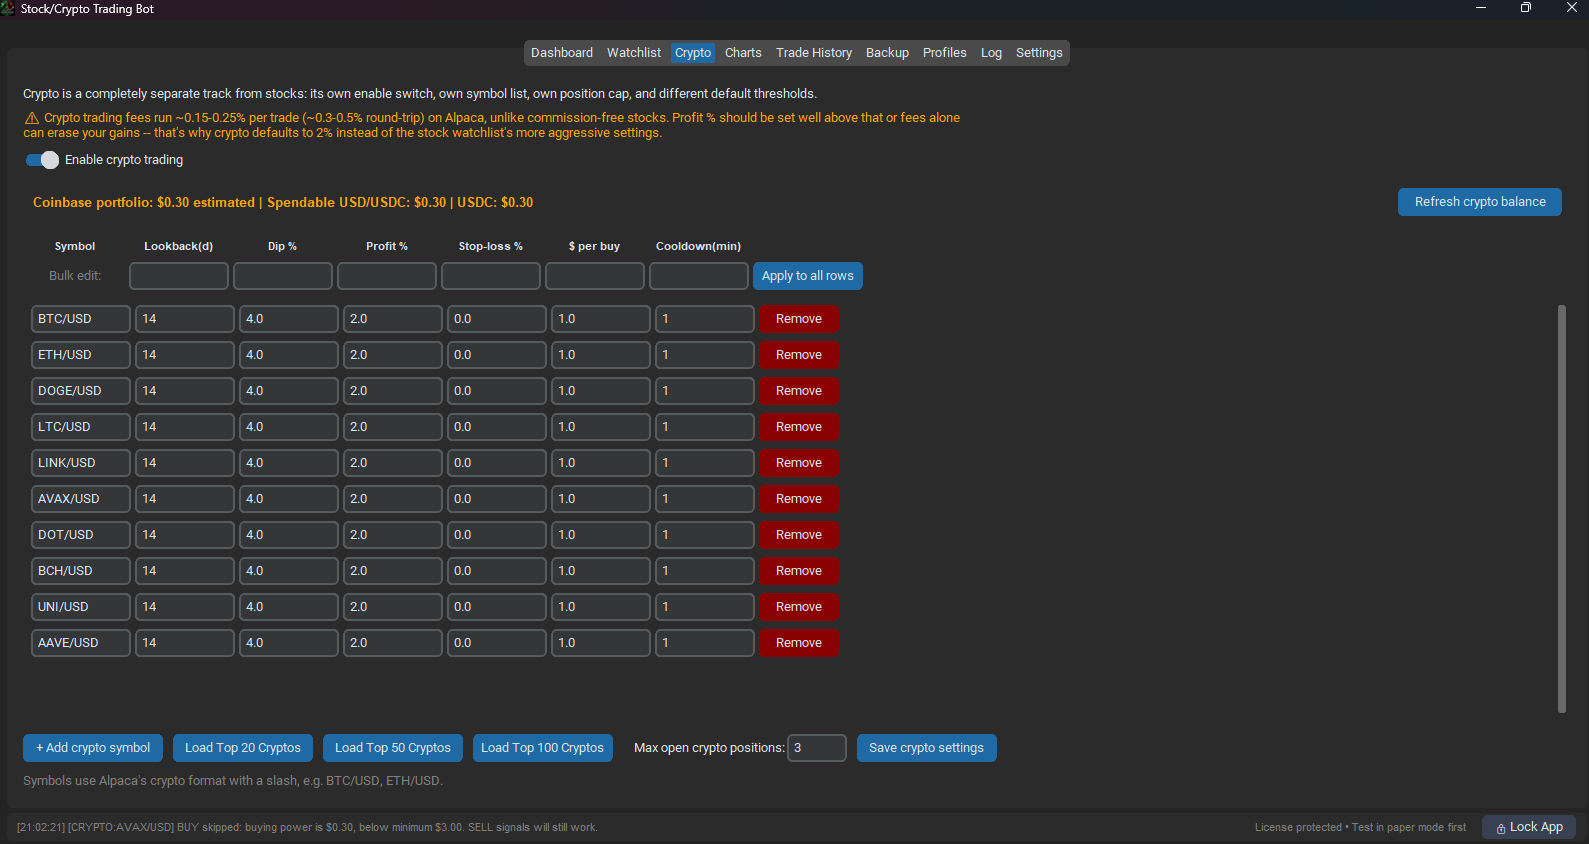
Task: Click the BTC/USD symbol field
Action: tap(81, 319)
